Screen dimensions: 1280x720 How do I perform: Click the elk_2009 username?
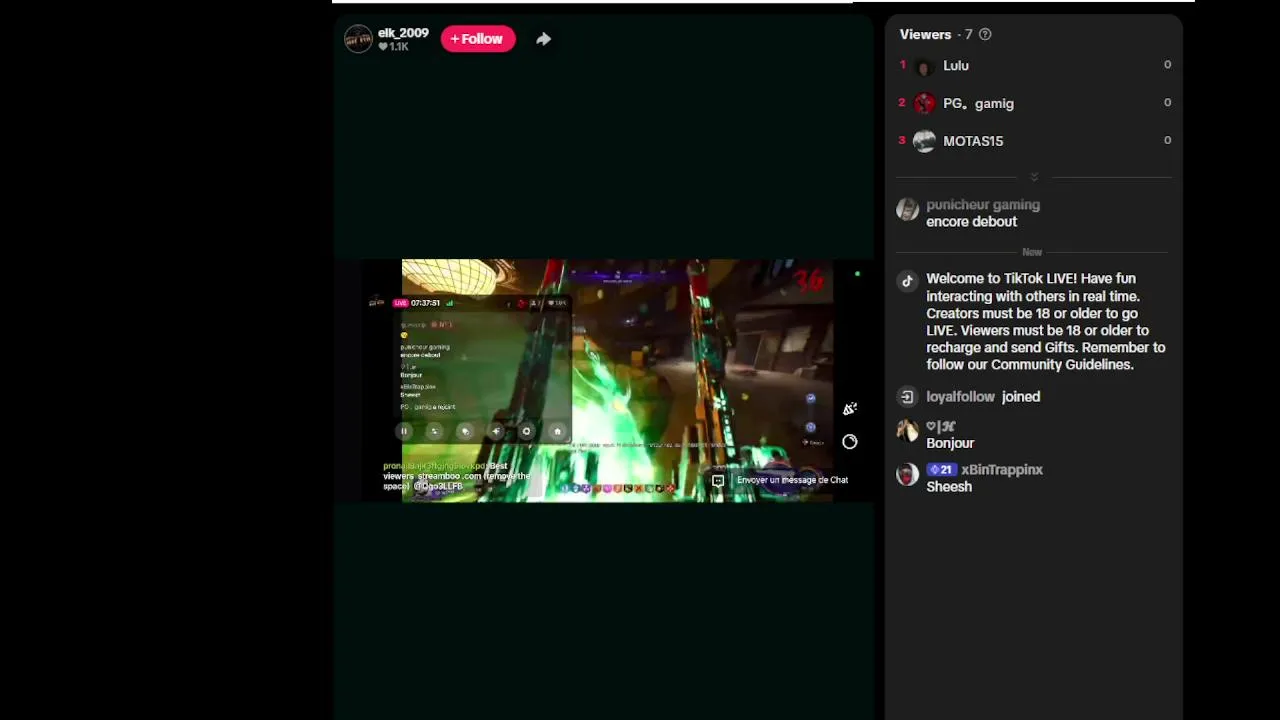[x=403, y=33]
